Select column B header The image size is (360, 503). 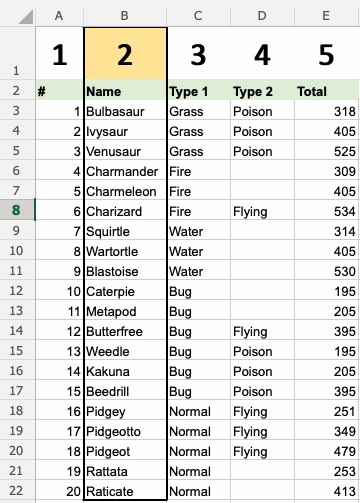125,16
